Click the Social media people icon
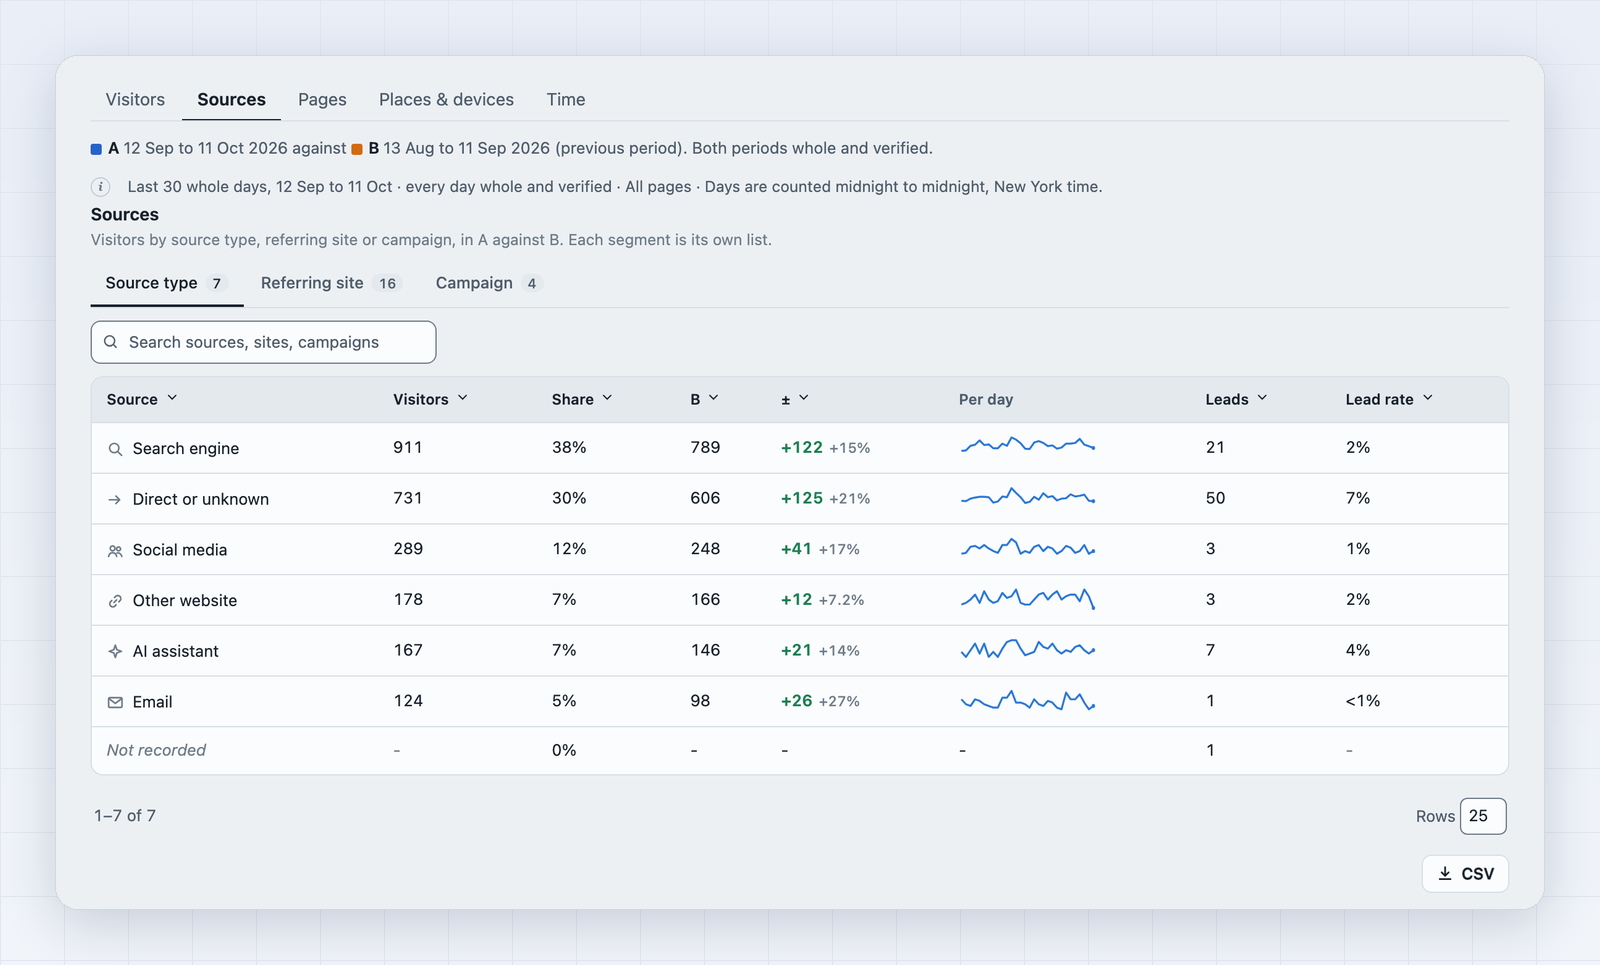1600x965 pixels. click(x=115, y=551)
